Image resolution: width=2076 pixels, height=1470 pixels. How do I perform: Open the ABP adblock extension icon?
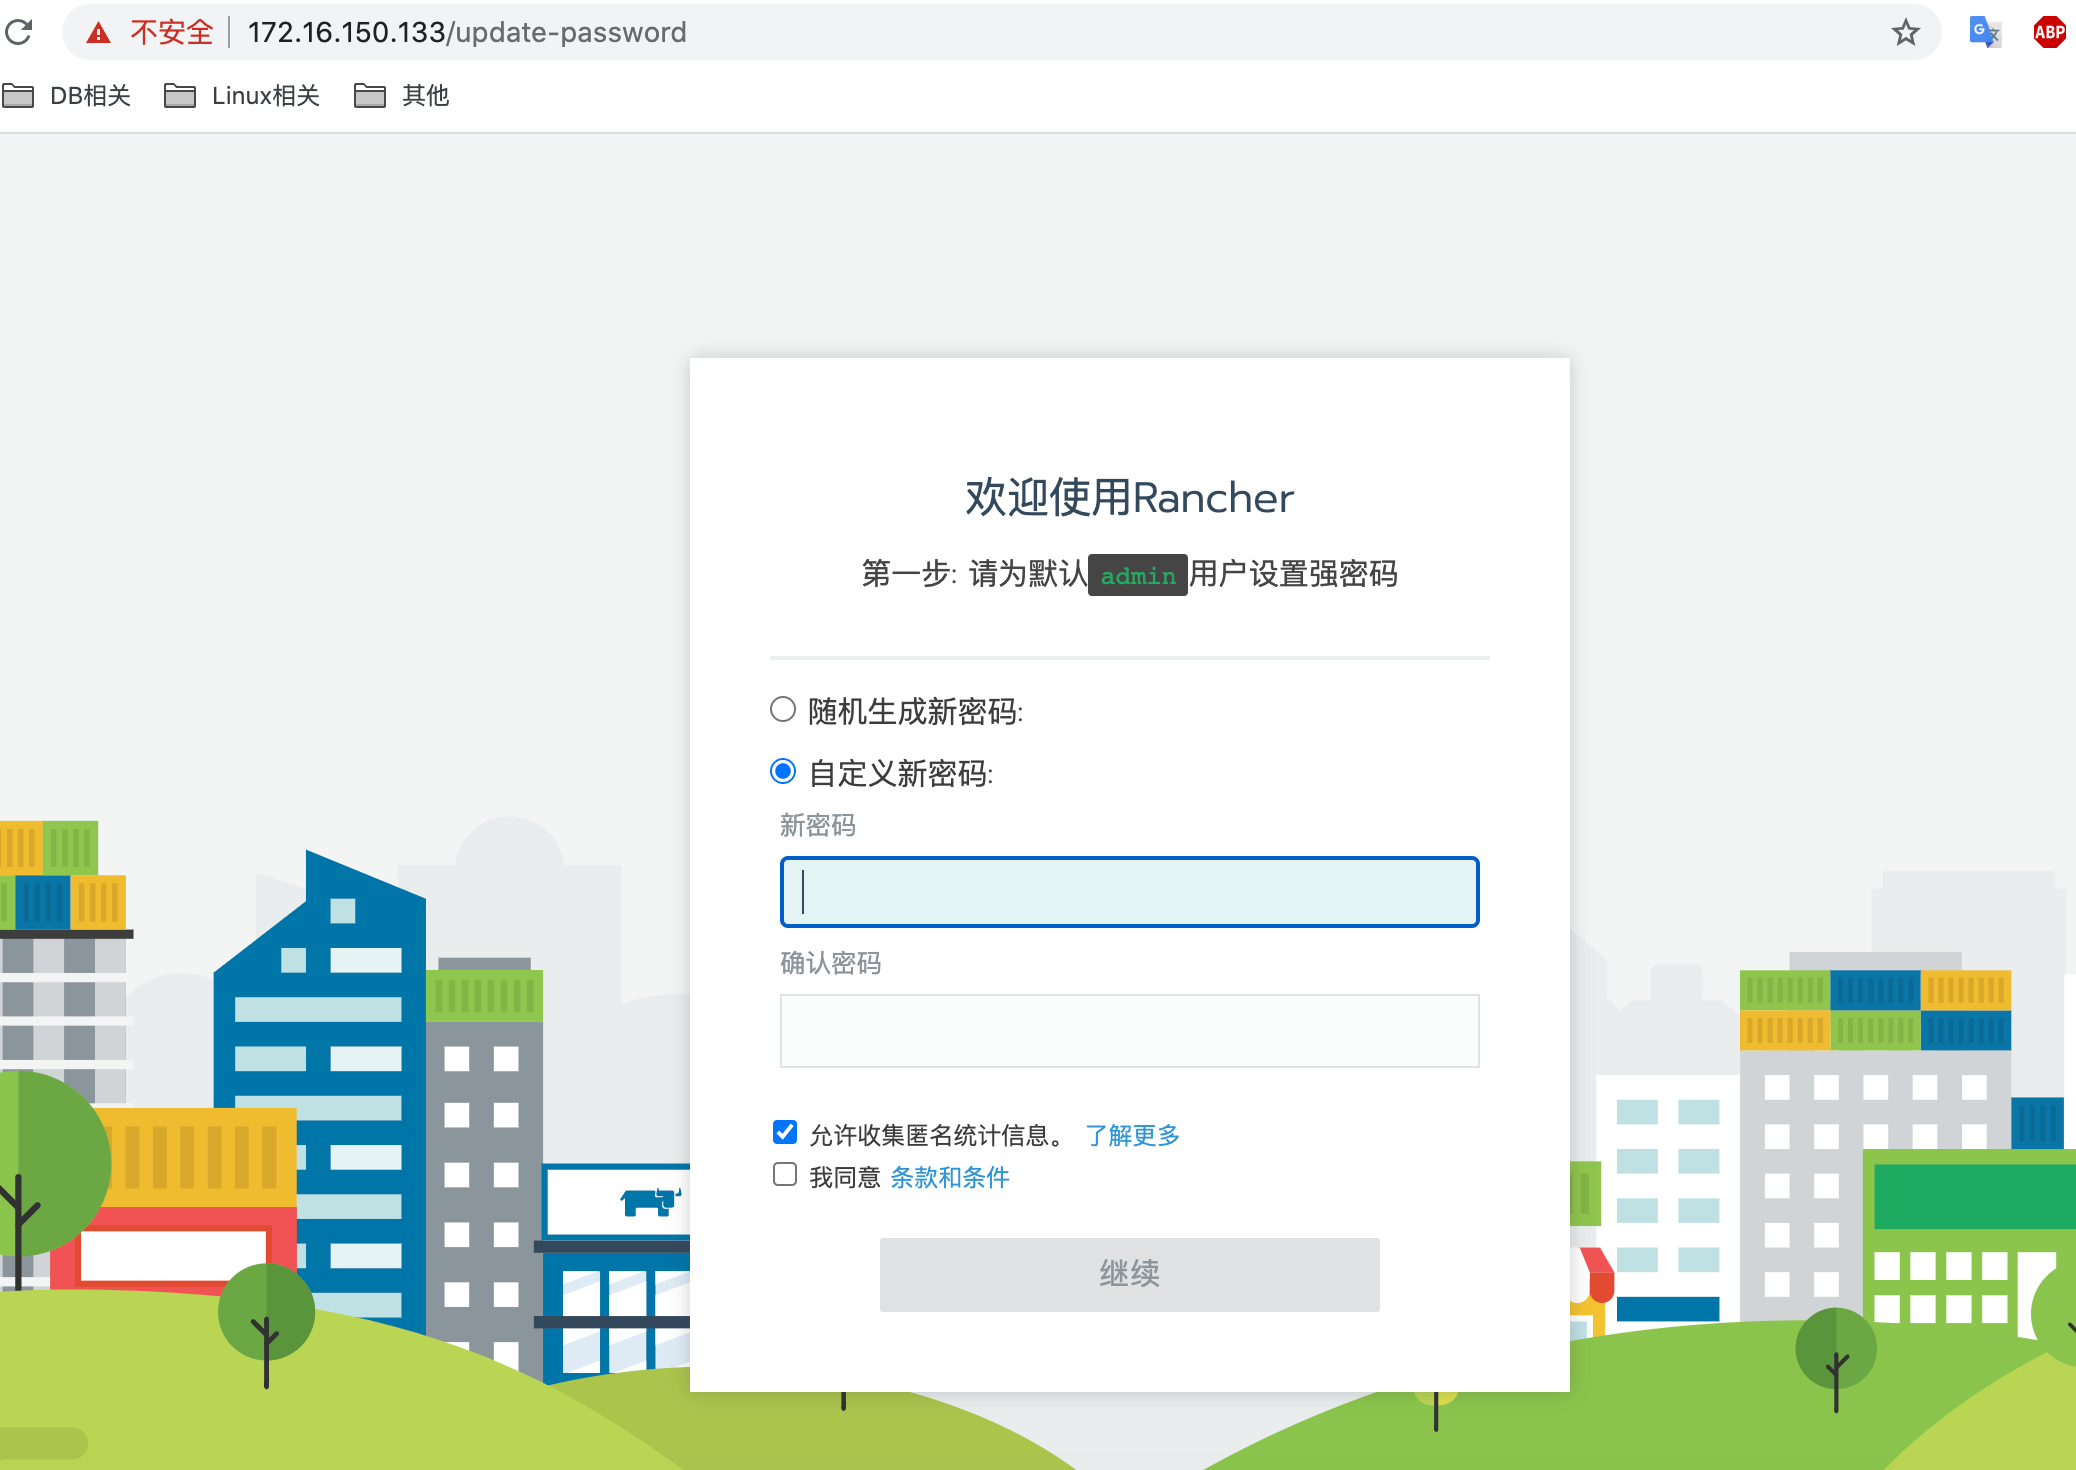[x=2049, y=33]
